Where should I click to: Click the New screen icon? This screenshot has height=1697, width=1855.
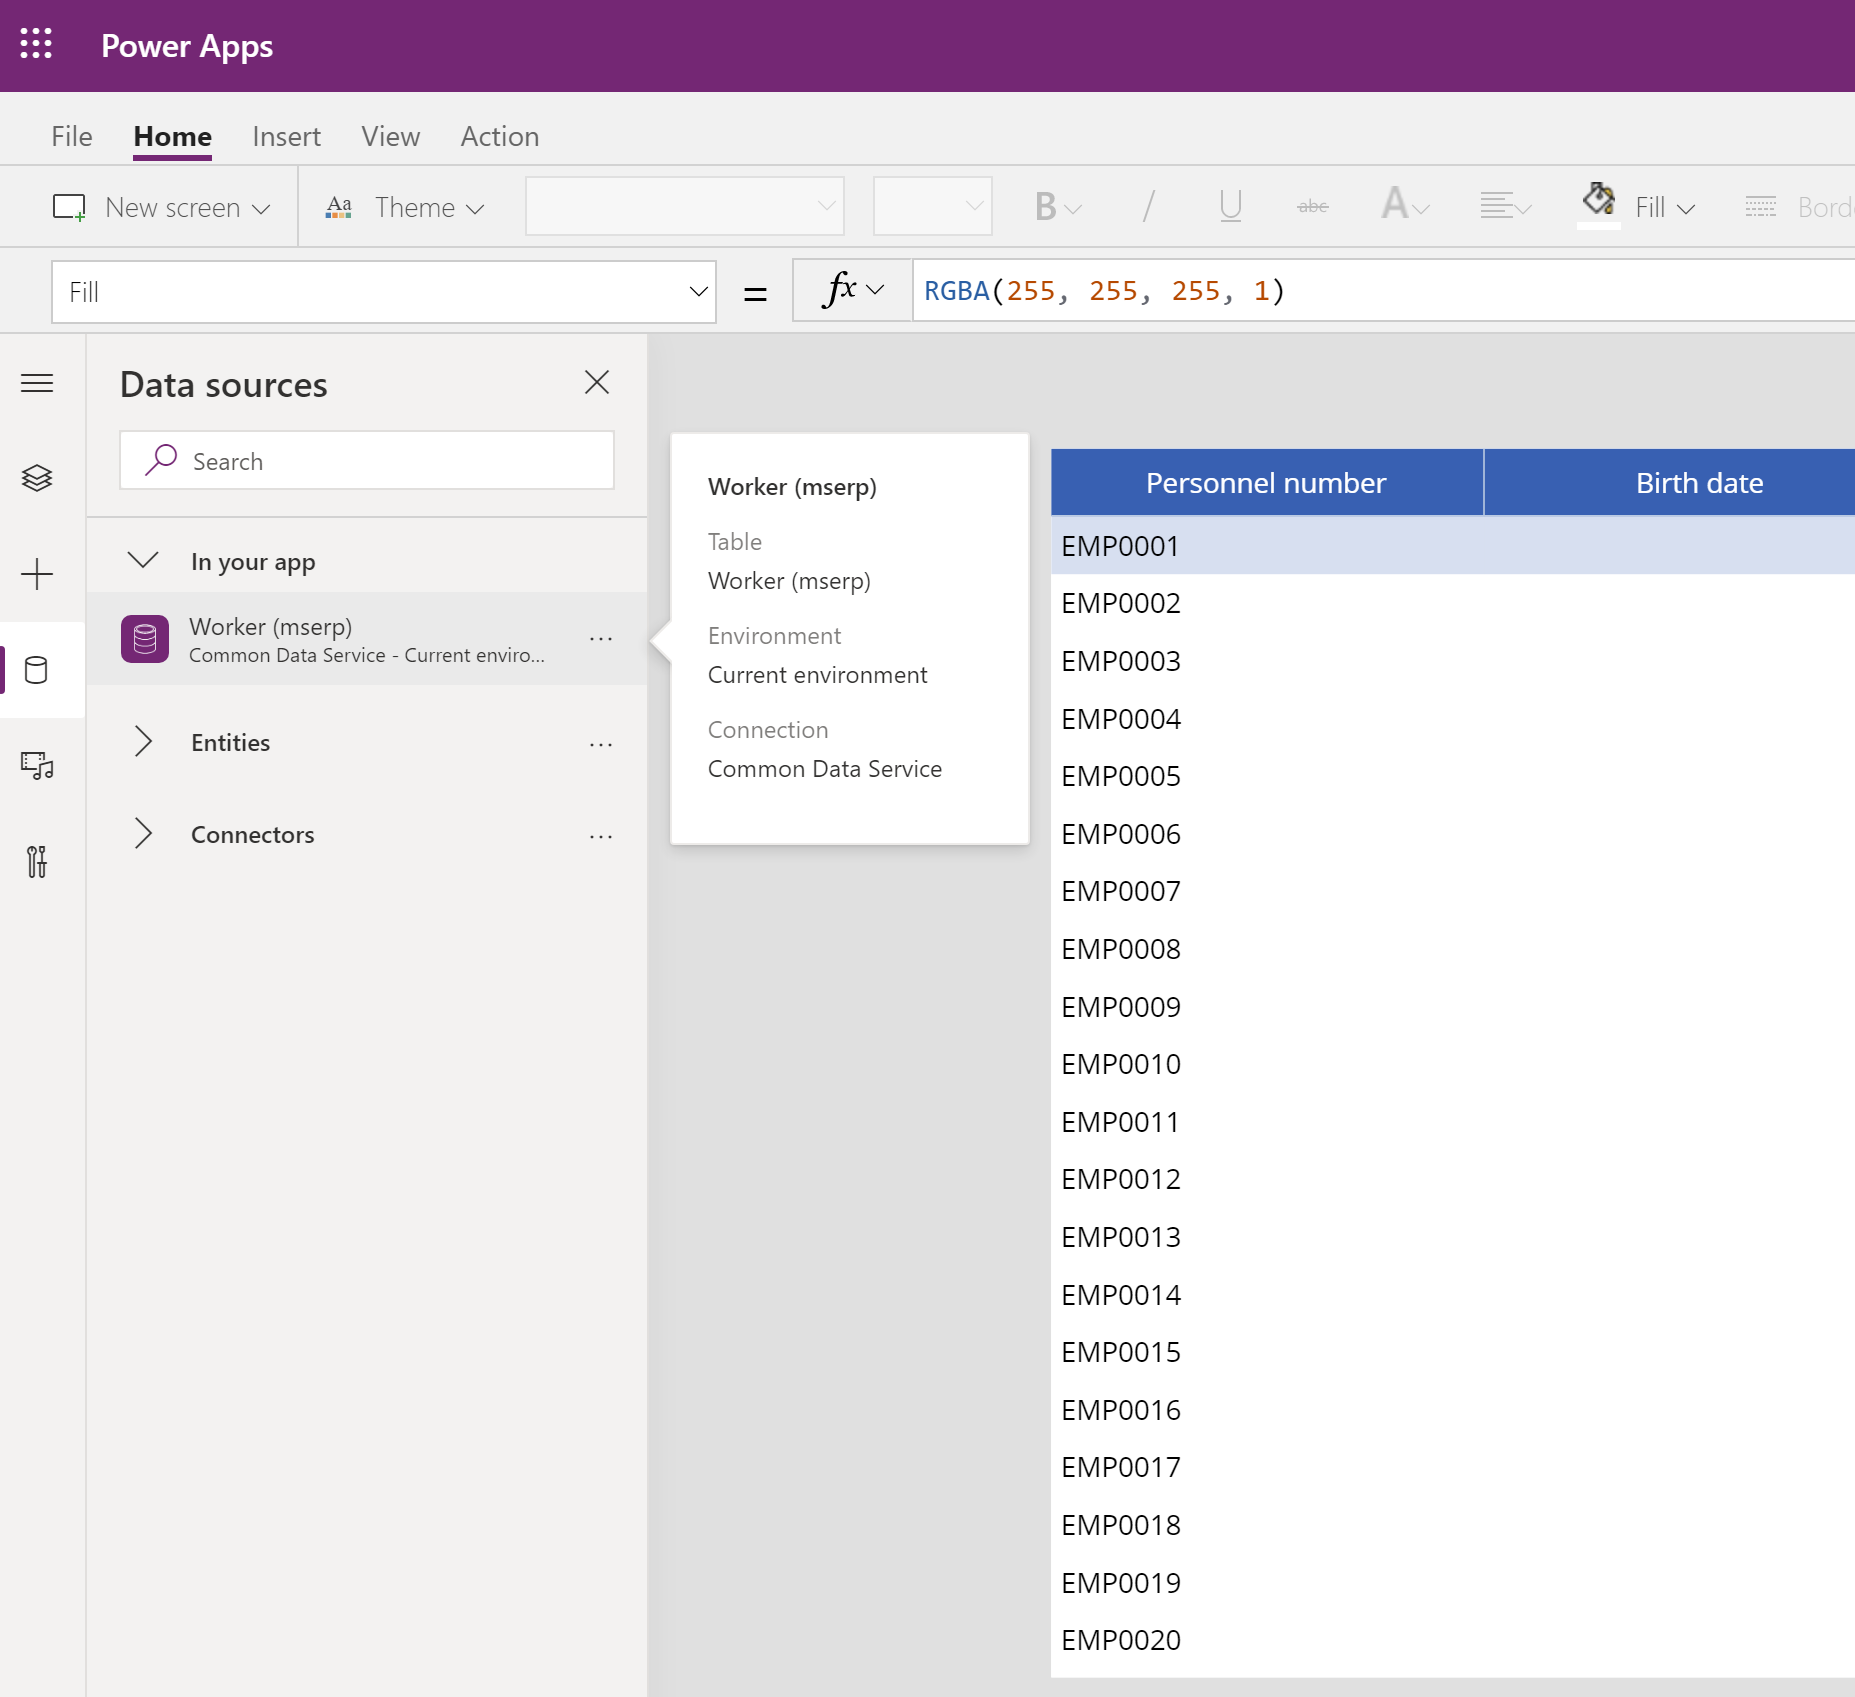[69, 208]
